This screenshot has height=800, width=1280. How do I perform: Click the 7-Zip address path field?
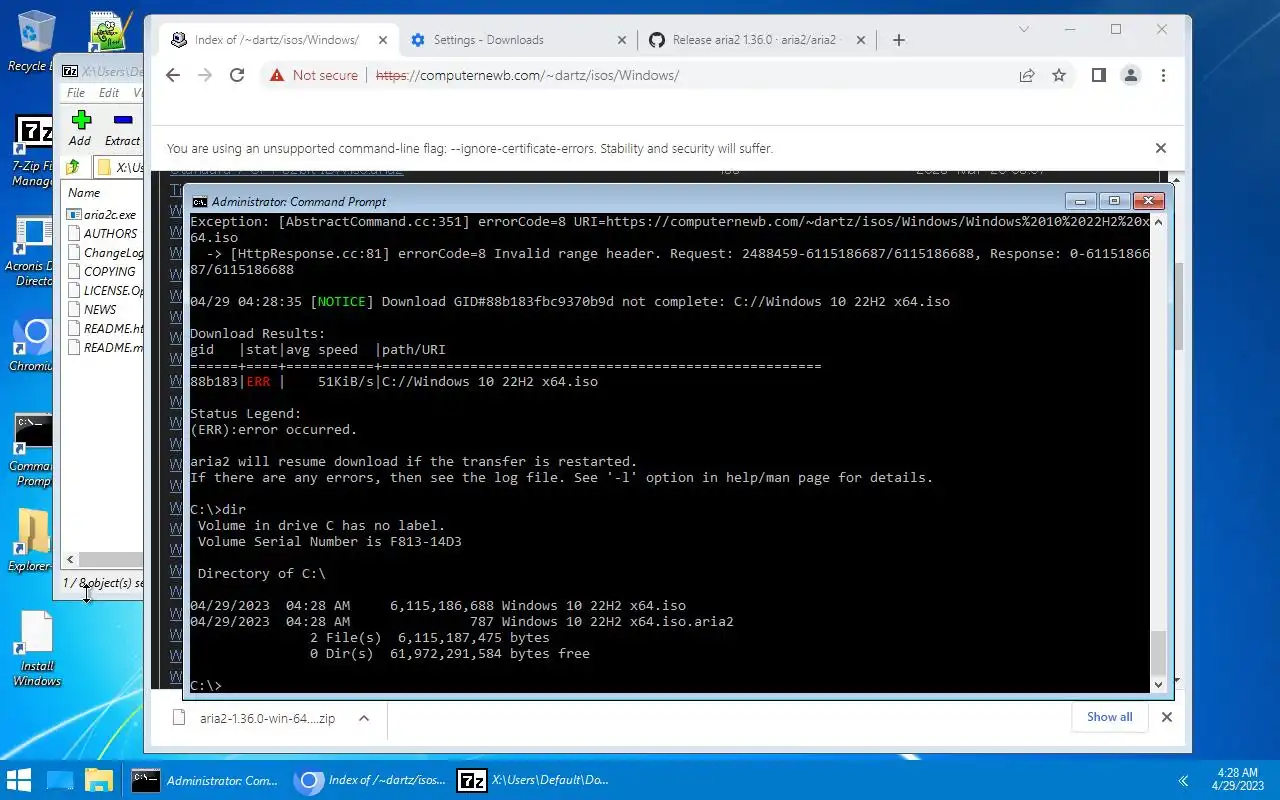pyautogui.click(x=120, y=167)
